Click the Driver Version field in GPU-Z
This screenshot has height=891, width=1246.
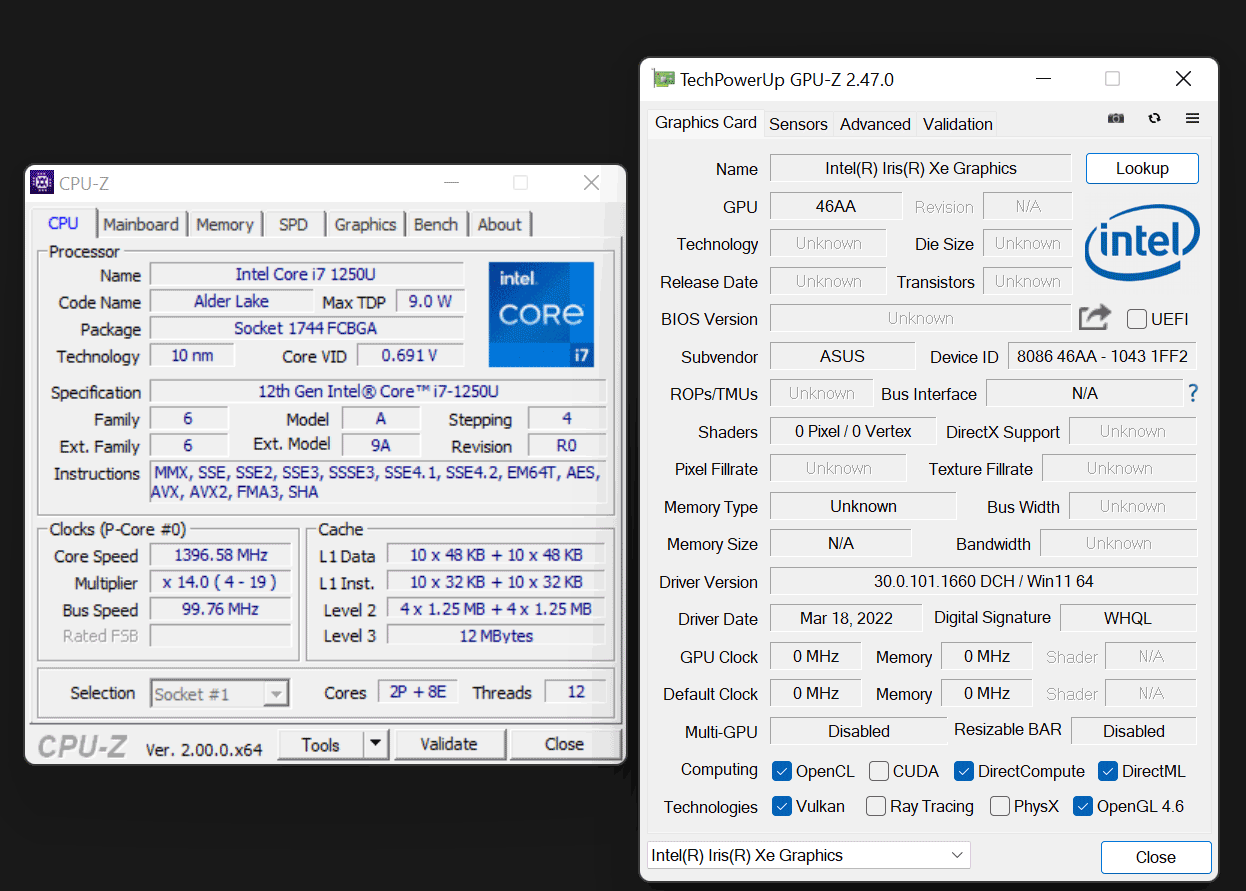point(984,581)
